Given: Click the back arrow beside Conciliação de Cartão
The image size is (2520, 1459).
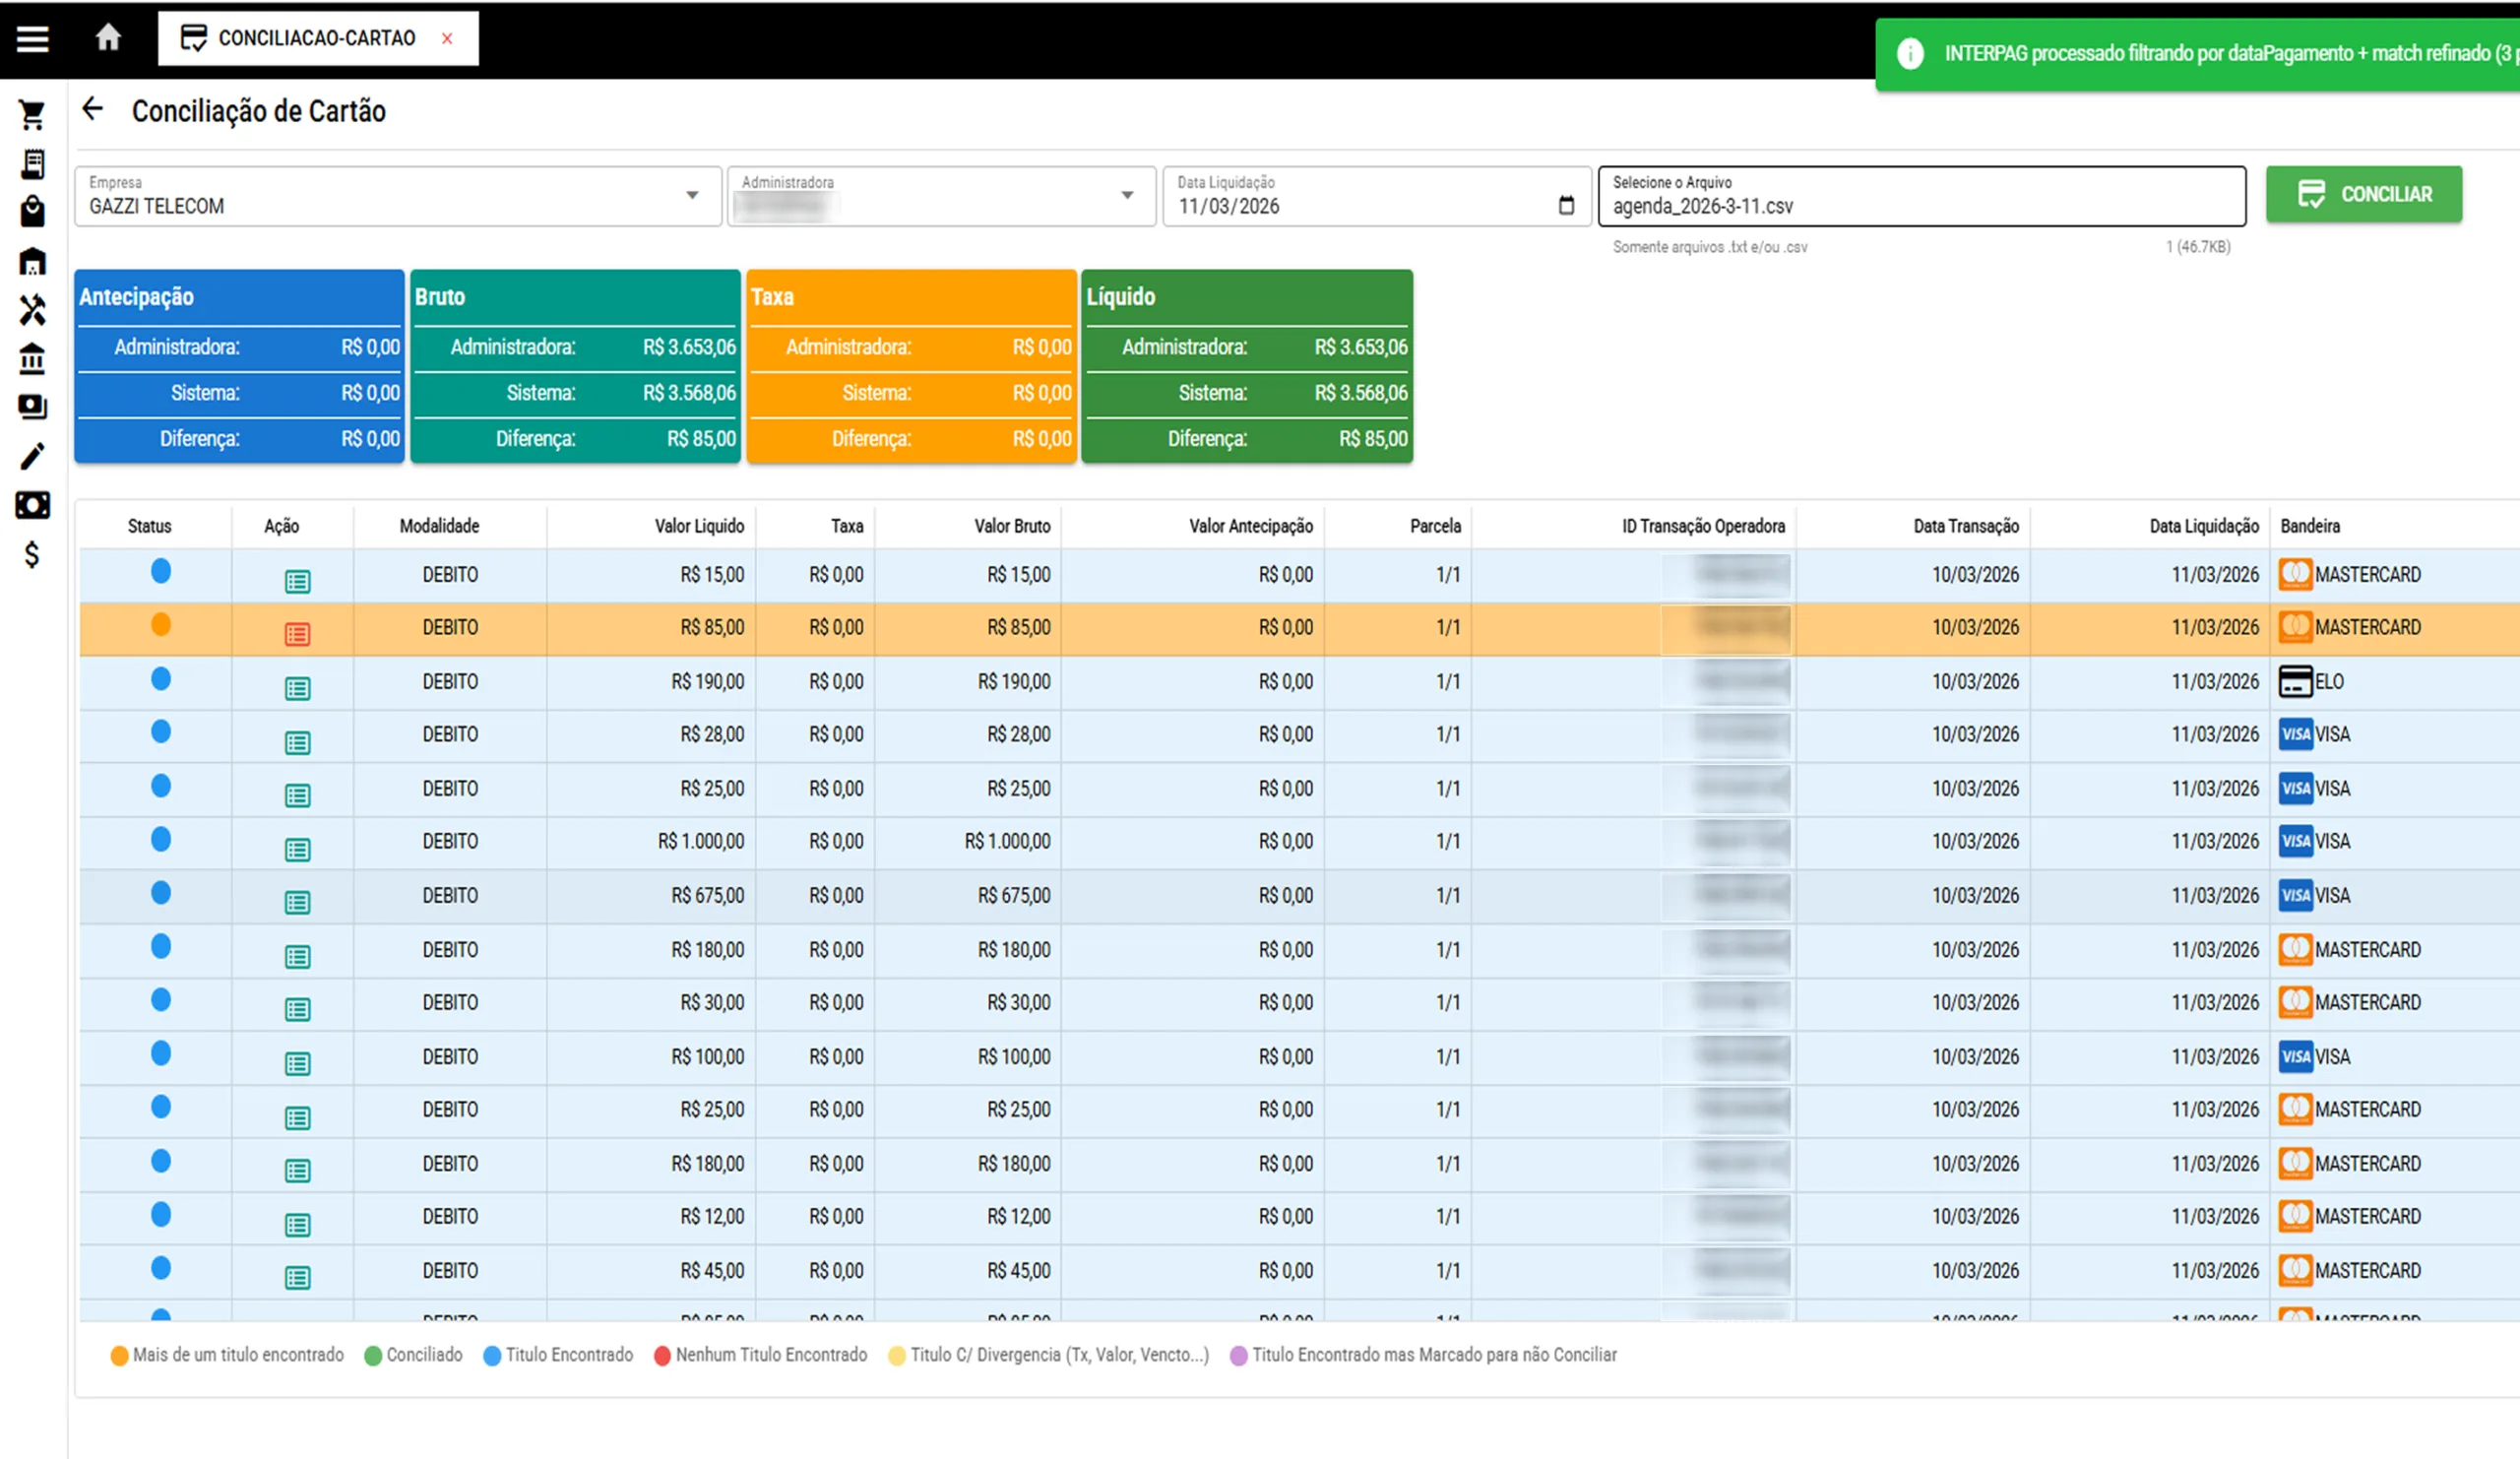Looking at the screenshot, I should (x=93, y=109).
